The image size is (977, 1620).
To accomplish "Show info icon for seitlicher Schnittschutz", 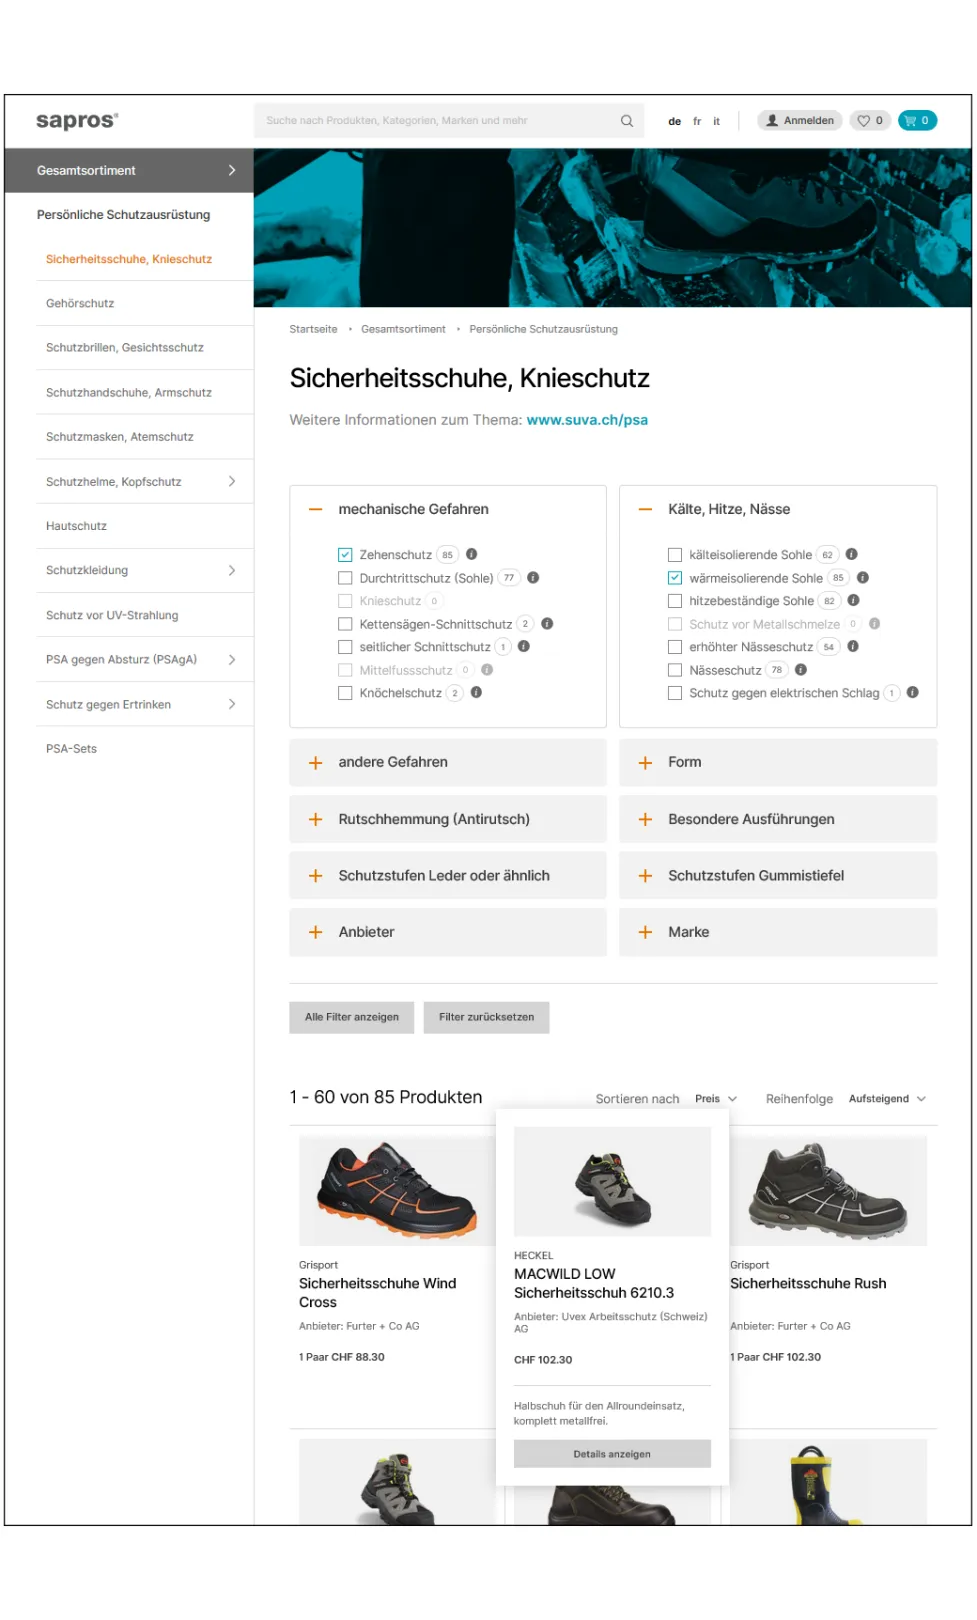I will pyautogui.click(x=524, y=647).
